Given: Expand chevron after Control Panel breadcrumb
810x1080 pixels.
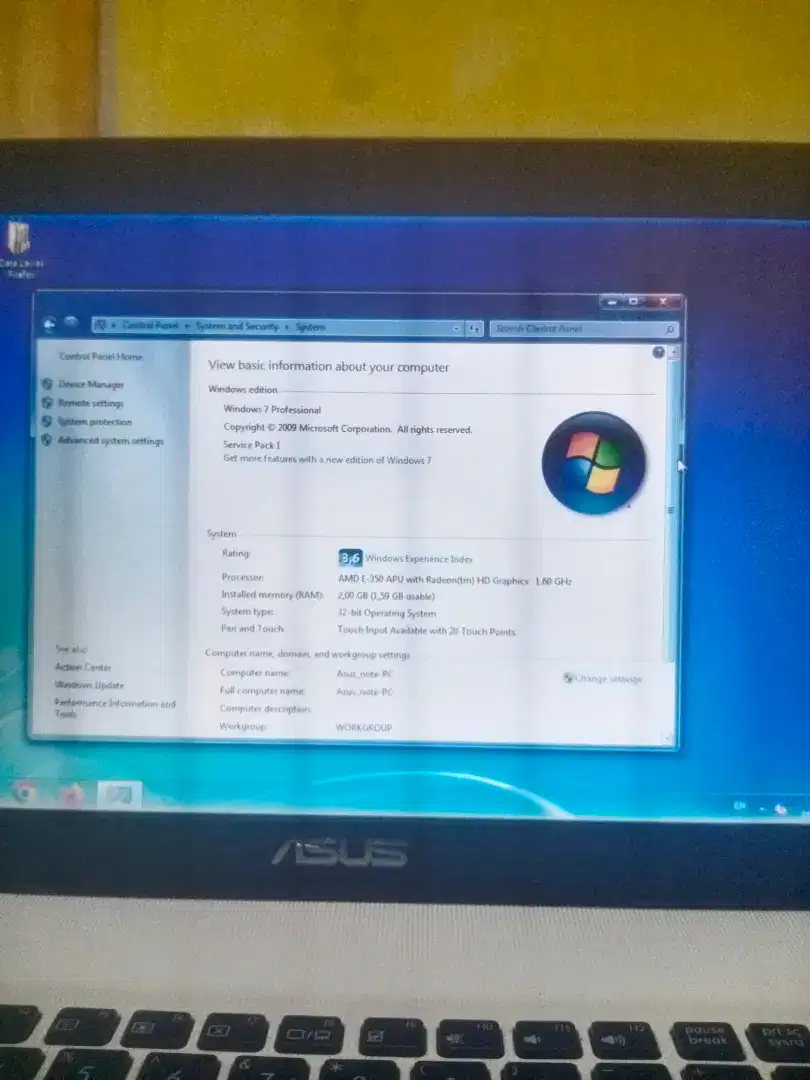Looking at the screenshot, I should pos(187,326).
